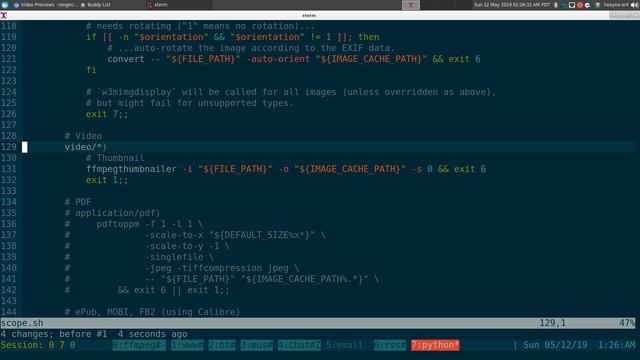Image resolution: width=640 pixels, height=360 pixels.
Task: Click the vim block cursor on line 129
Action: pyautogui.click(x=25, y=147)
